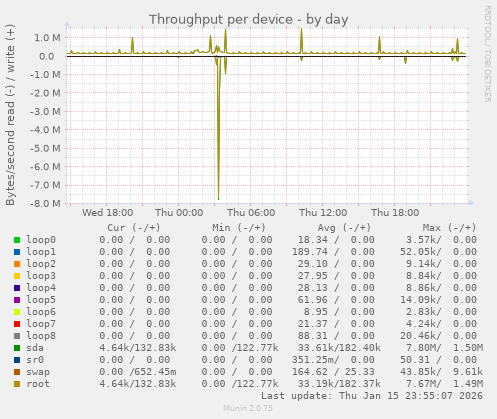Click the loop1 blue color swatch
497x419 pixels.
click(x=17, y=252)
